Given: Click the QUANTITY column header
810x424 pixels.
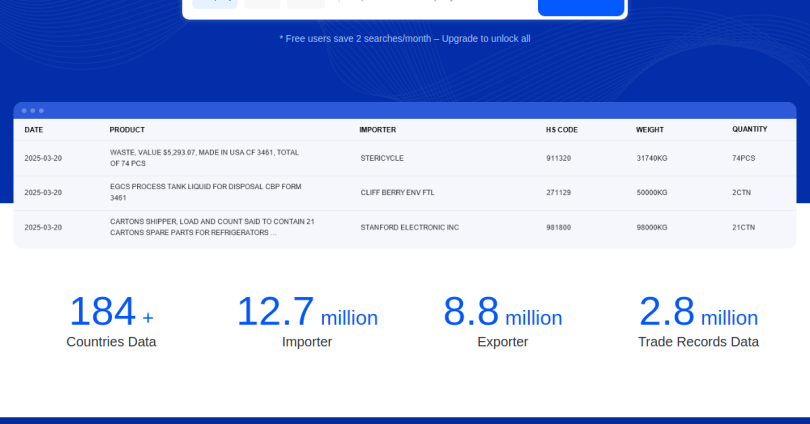Looking at the screenshot, I should (749, 129).
